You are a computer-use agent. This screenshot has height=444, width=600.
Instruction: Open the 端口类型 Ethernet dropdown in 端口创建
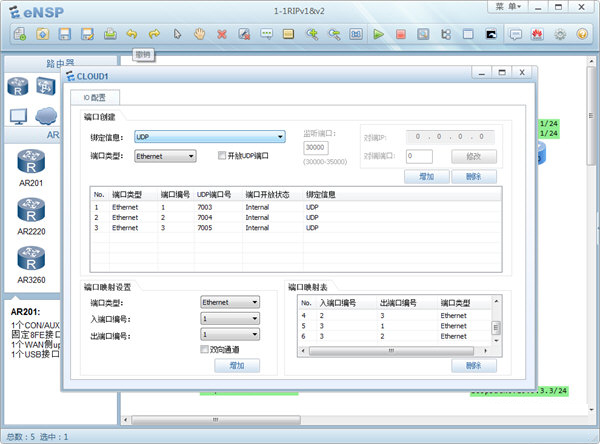tap(165, 156)
